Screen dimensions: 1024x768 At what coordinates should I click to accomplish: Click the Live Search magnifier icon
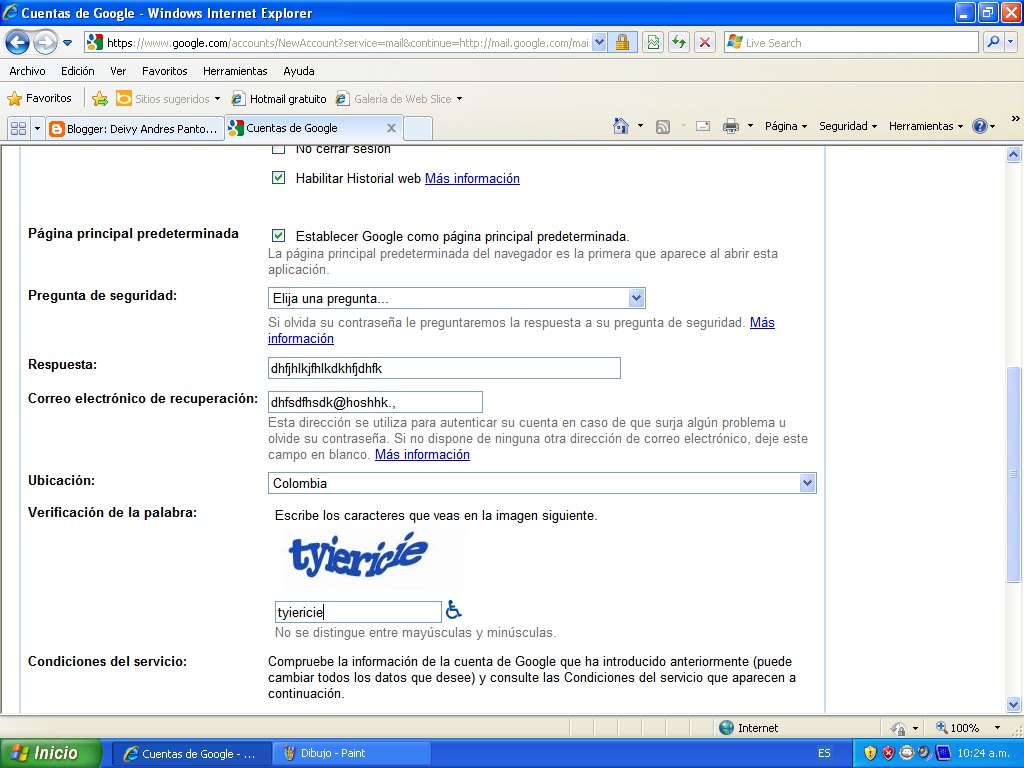pyautogui.click(x=993, y=42)
